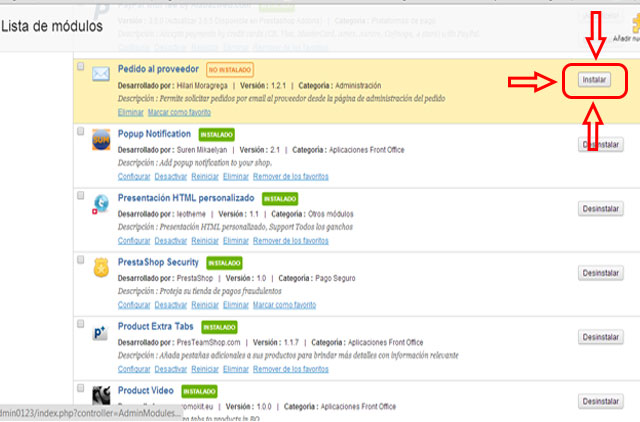
Task: Click the Presentación HTML personalizado module icon
Action: [x=100, y=204]
